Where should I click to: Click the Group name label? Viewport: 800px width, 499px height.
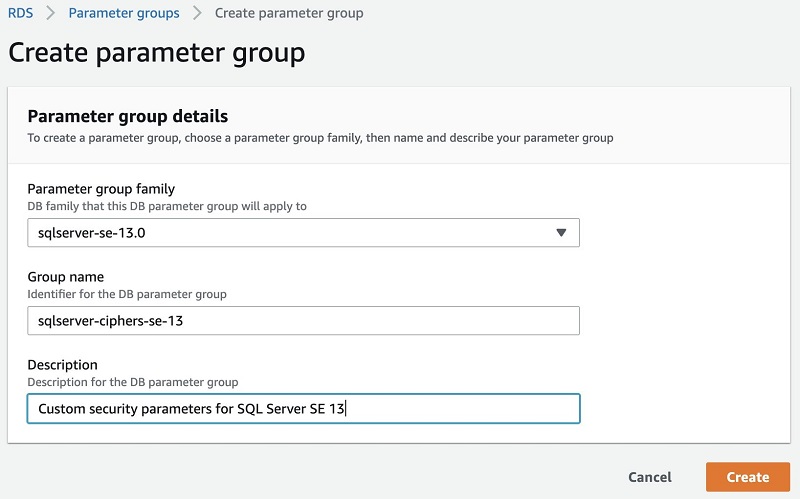(66, 277)
